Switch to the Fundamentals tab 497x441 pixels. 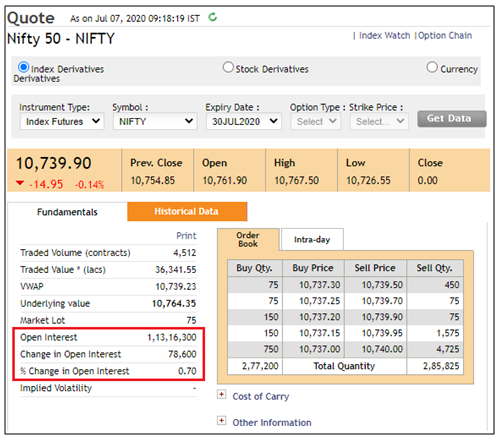tap(67, 212)
